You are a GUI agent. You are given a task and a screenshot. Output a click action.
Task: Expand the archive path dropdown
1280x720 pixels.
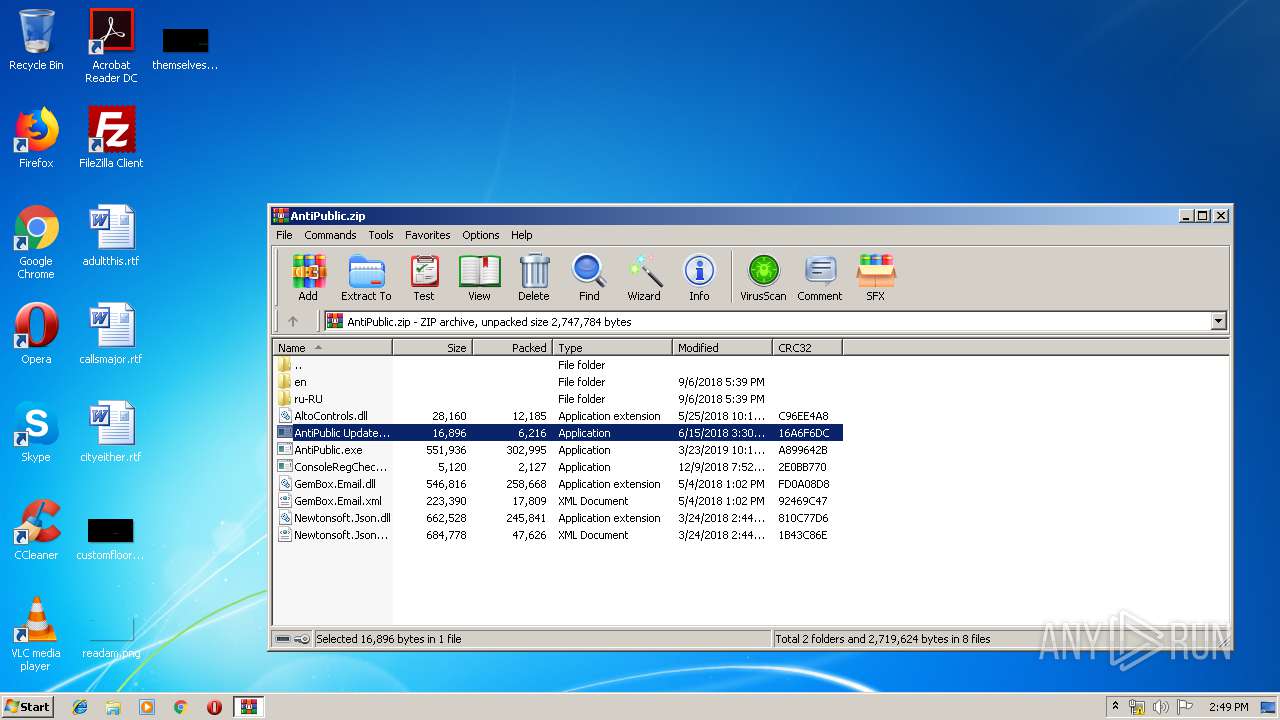pos(1218,322)
